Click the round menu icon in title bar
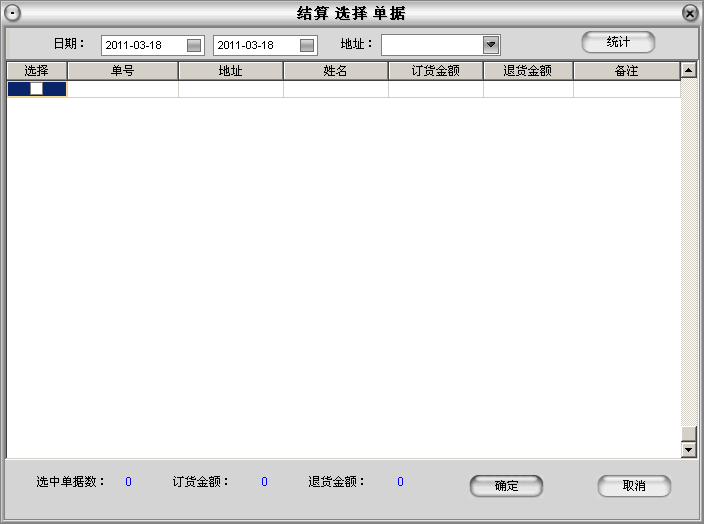This screenshot has width=704, height=524. [x=13, y=13]
